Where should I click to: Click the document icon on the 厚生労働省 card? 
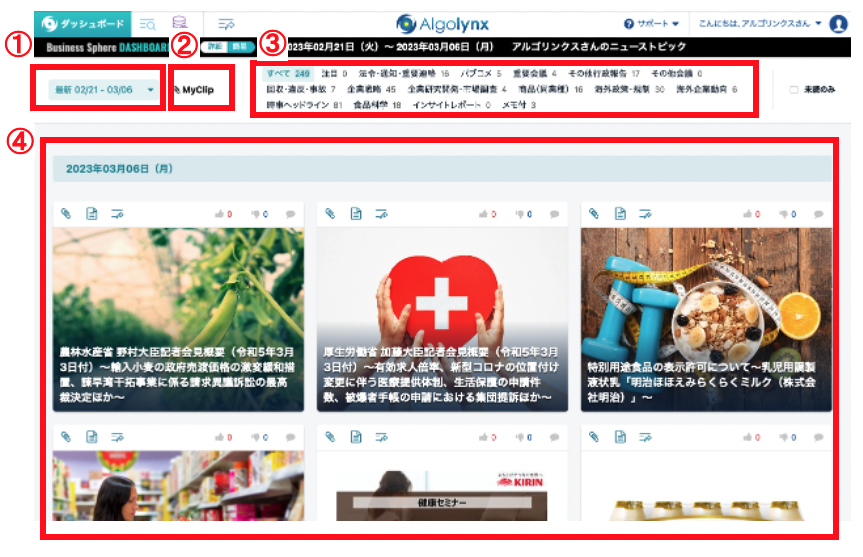coord(355,214)
